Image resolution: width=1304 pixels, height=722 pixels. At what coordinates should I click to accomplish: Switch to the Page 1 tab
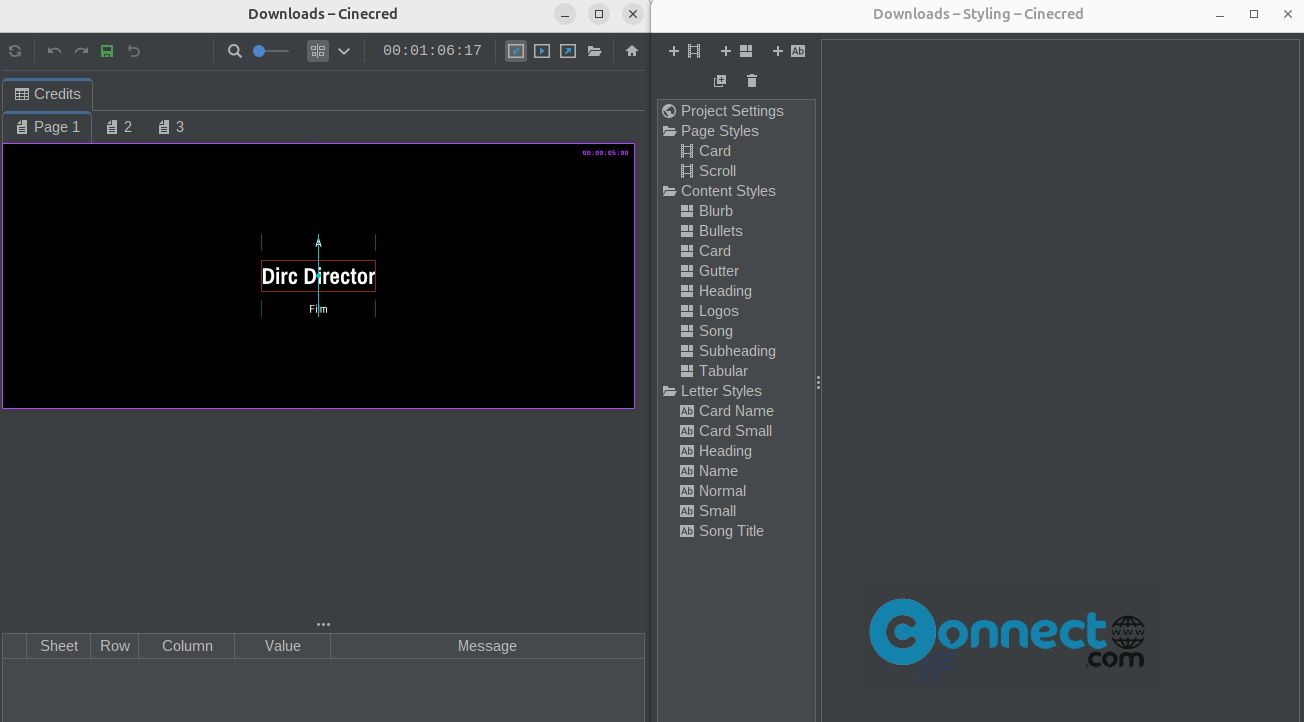(x=47, y=127)
